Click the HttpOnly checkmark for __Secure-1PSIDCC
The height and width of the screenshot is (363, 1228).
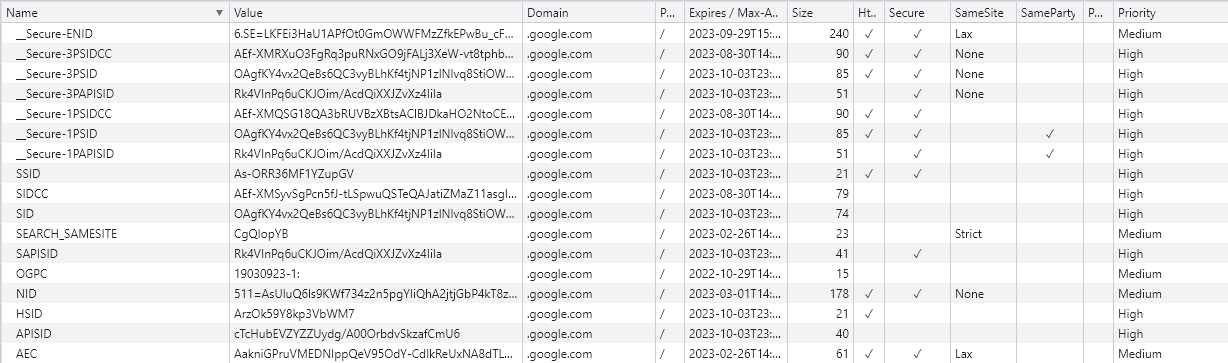pyautogui.click(x=869, y=113)
